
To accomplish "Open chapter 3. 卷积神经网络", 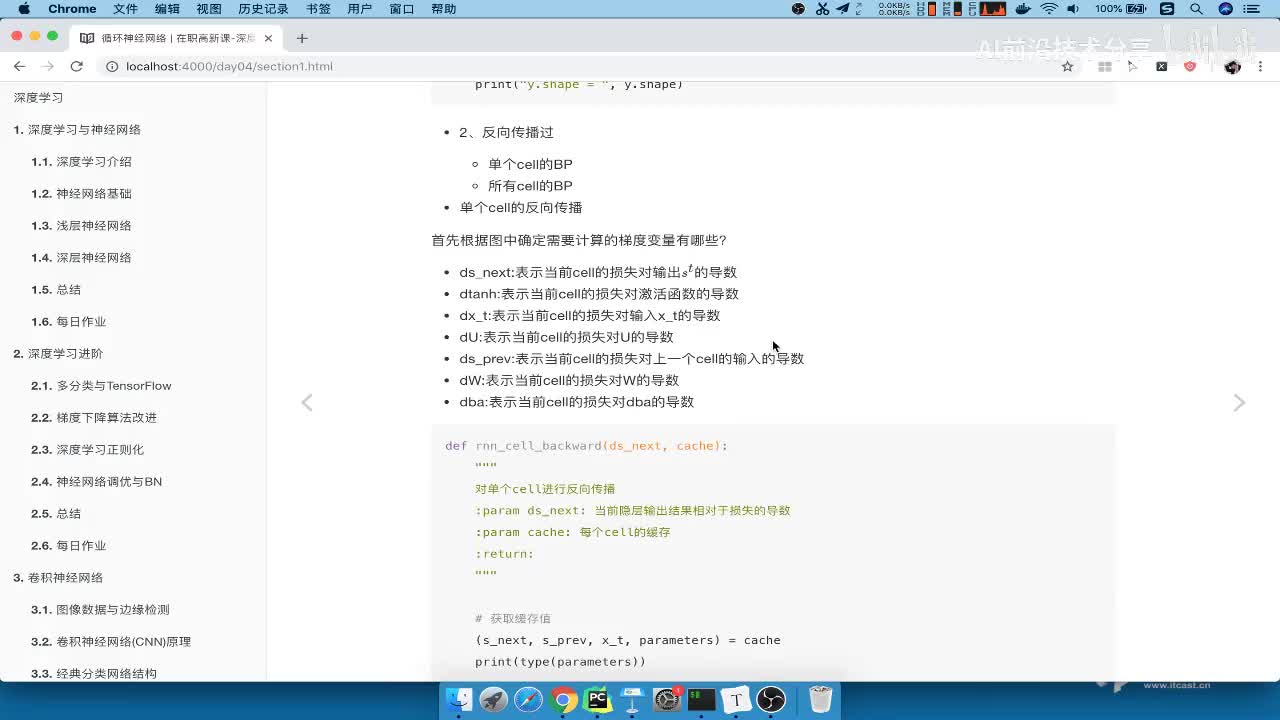I will (58, 578).
